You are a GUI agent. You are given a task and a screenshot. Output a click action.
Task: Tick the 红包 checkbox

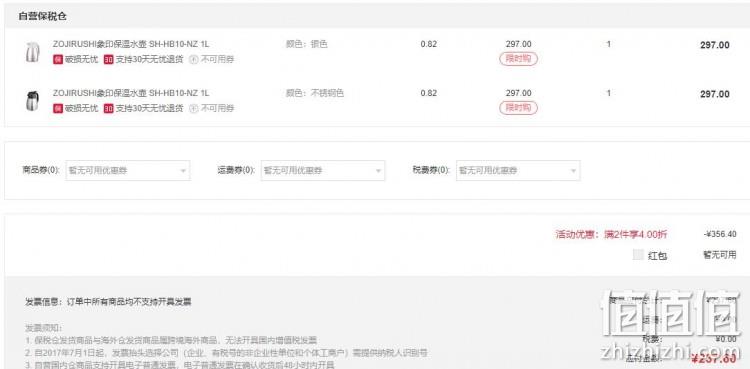(x=638, y=255)
